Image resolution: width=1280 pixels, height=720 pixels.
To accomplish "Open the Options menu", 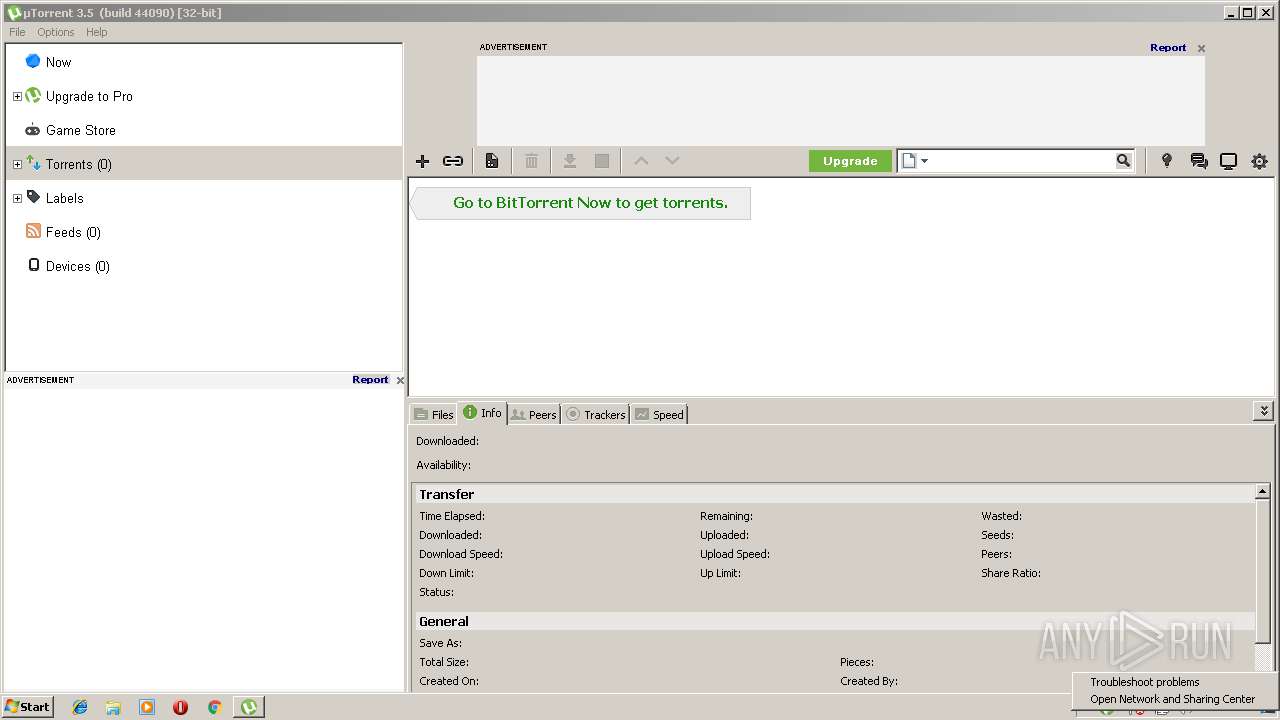I will pyautogui.click(x=56, y=32).
